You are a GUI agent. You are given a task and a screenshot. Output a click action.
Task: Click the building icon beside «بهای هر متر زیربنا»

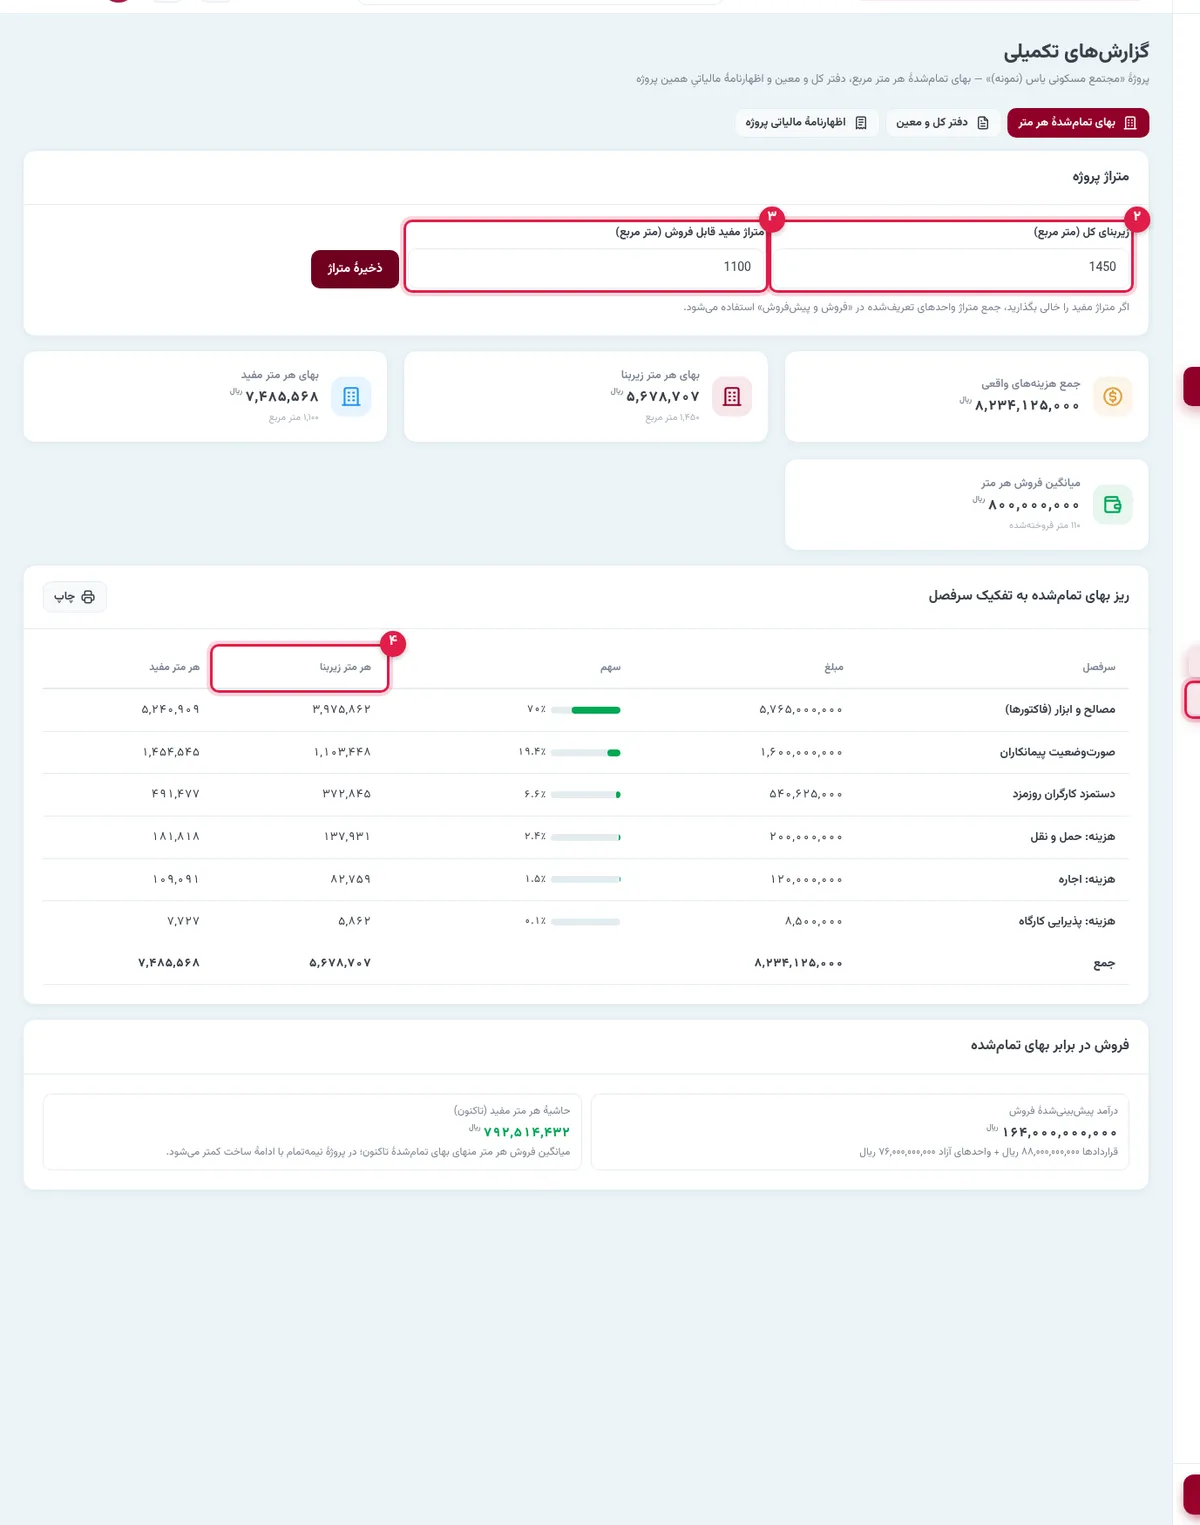click(x=732, y=397)
